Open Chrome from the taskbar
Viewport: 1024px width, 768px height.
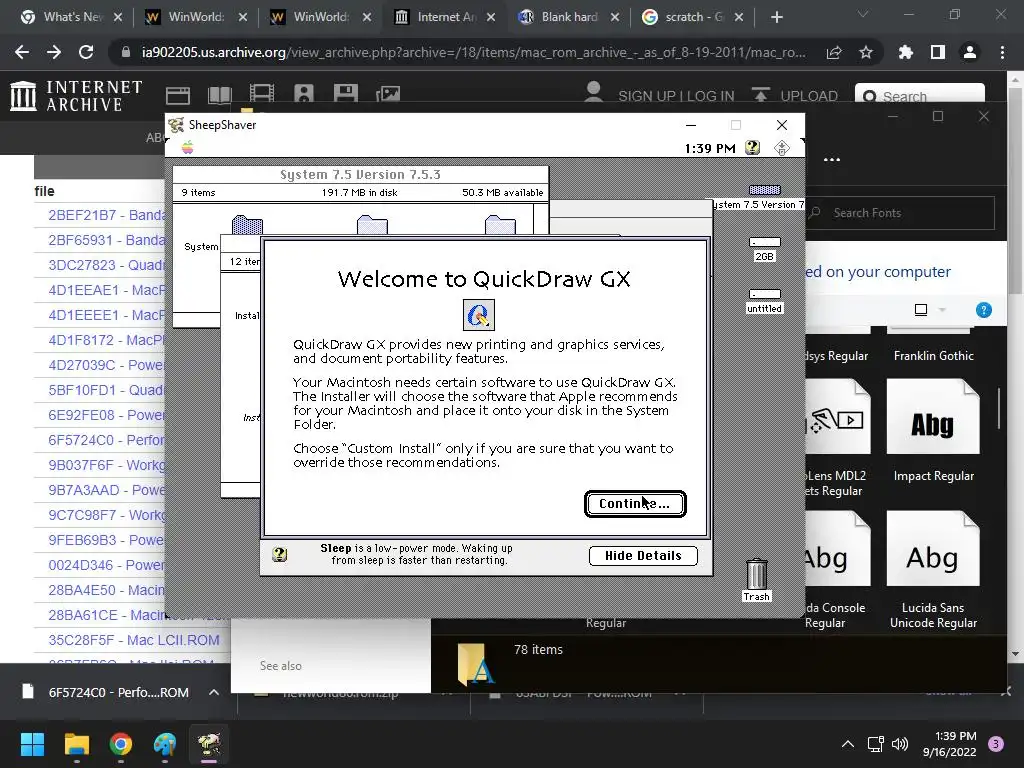(x=121, y=744)
